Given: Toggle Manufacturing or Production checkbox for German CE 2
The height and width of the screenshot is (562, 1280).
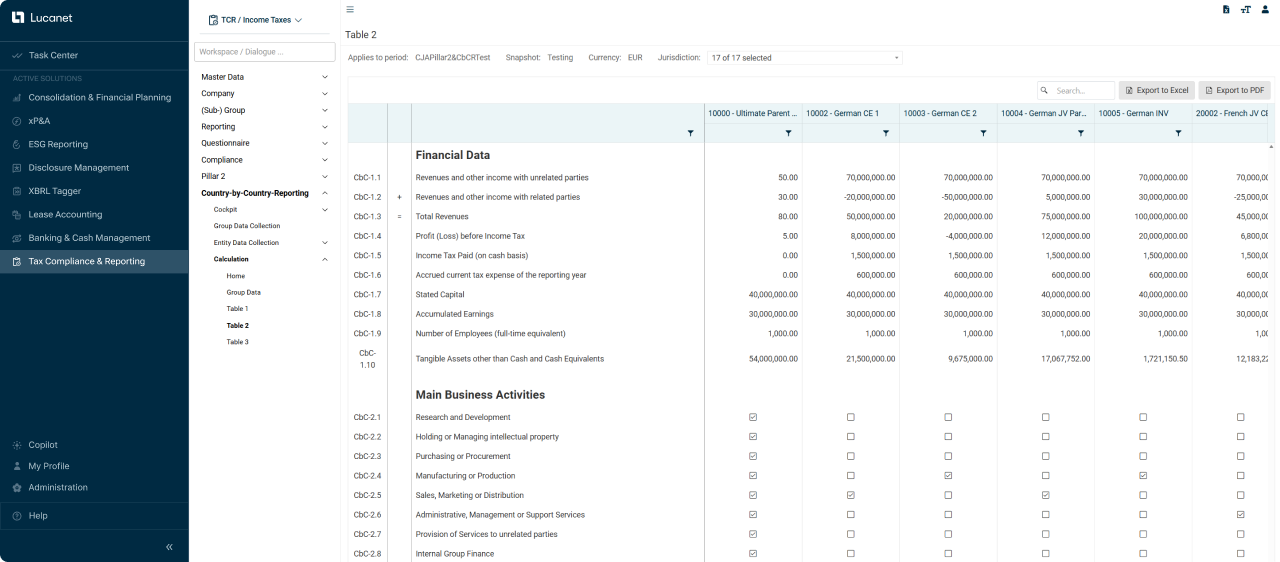Looking at the screenshot, I should (x=948, y=476).
